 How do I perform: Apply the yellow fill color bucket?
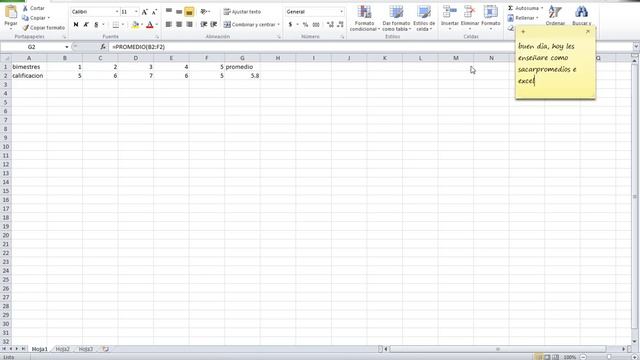click(x=135, y=25)
